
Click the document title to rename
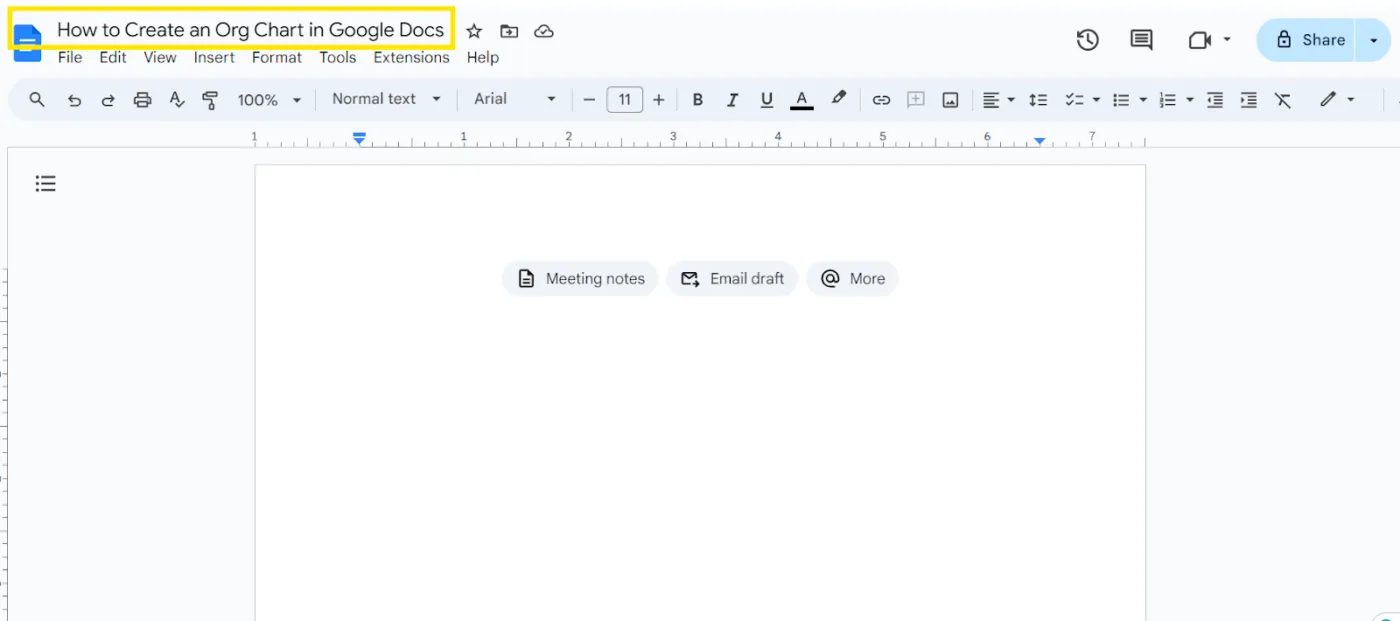pos(250,30)
